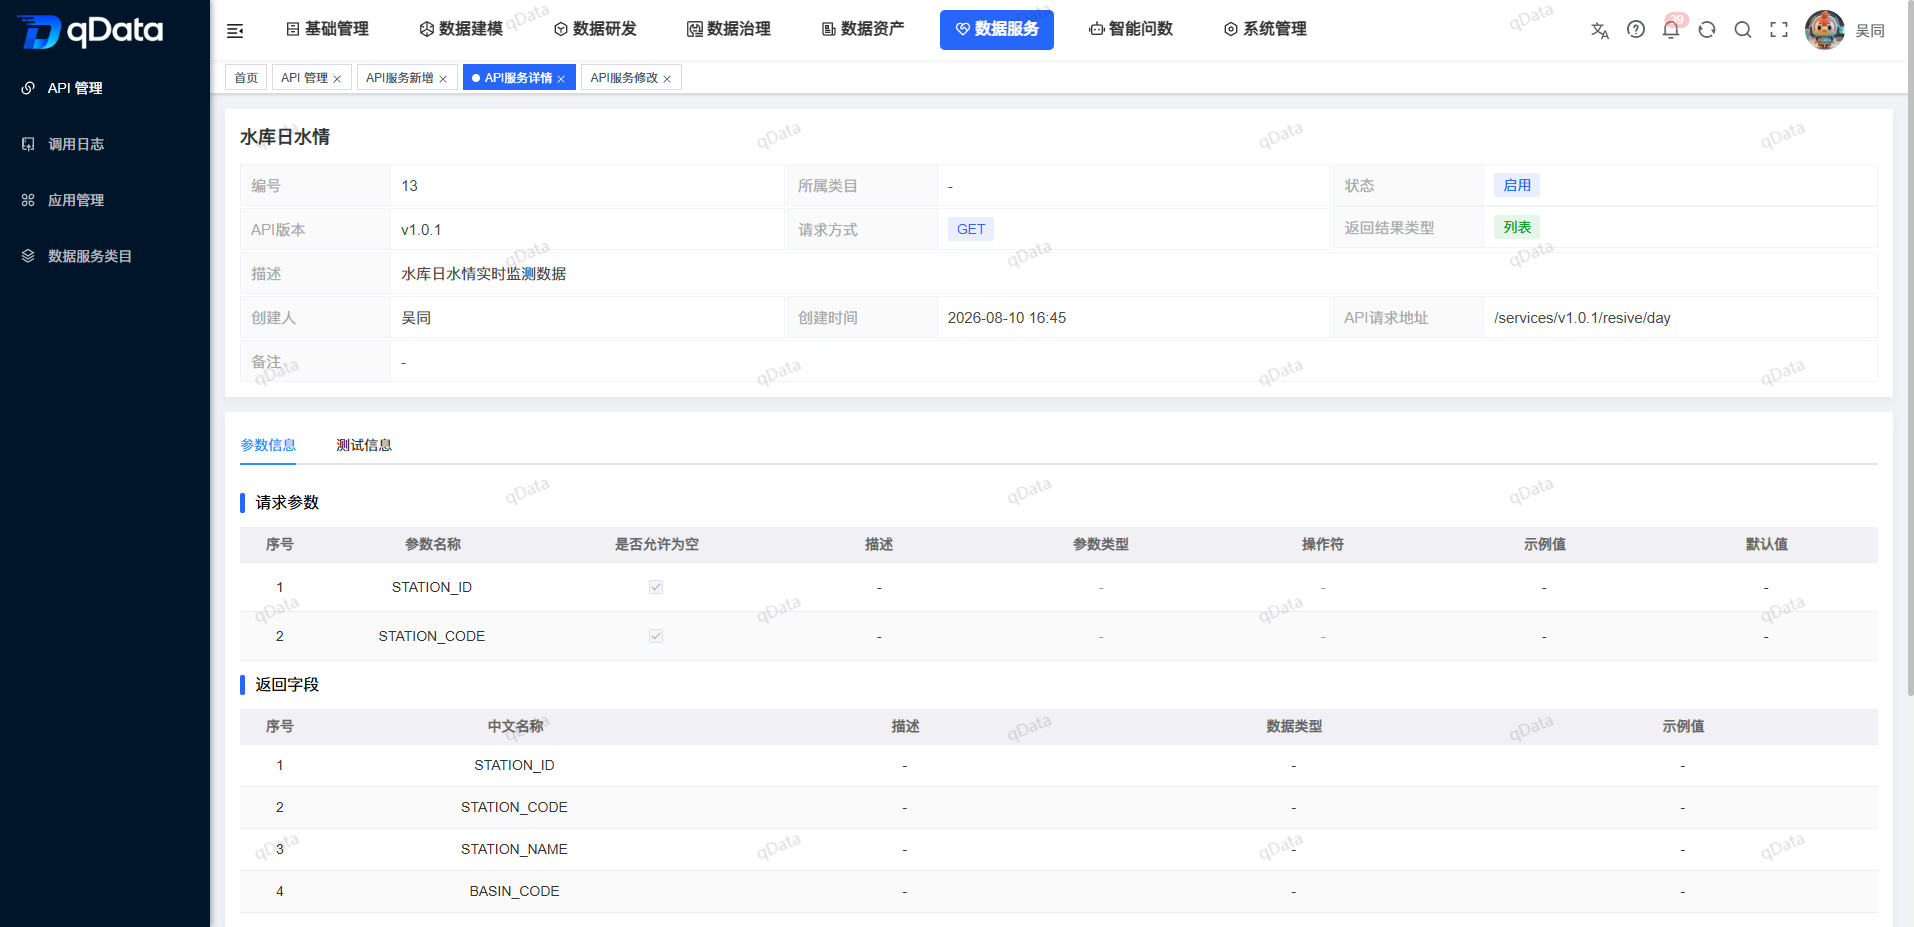Open 智能问数 top menu
This screenshot has height=927, width=1914.
coord(1131,29)
